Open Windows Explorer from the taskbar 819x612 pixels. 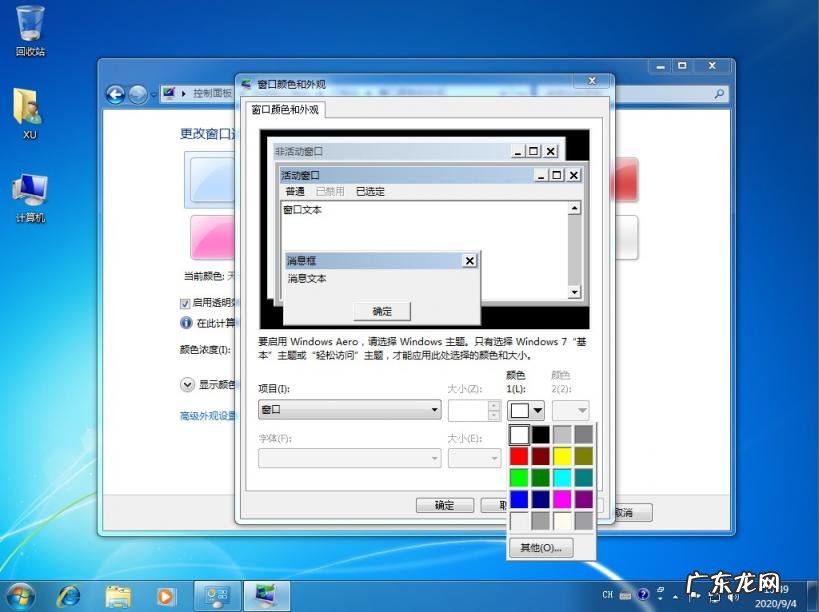point(118,596)
